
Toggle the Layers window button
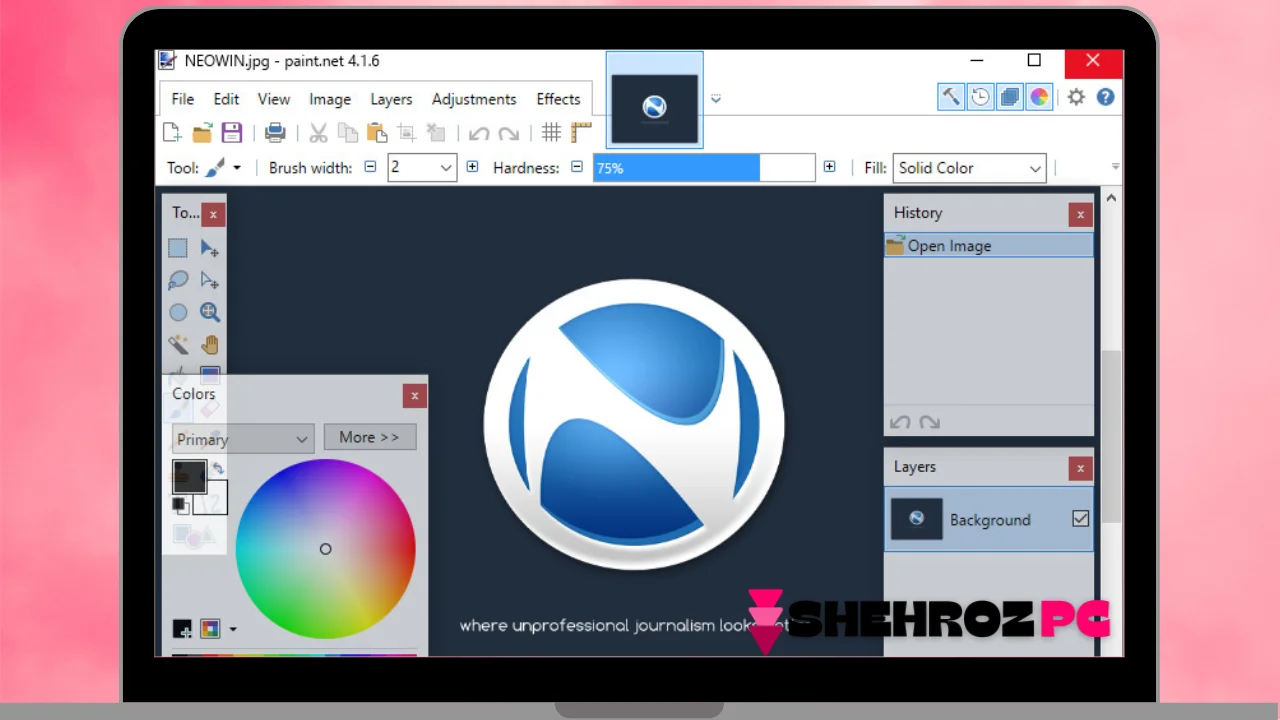click(x=1010, y=97)
